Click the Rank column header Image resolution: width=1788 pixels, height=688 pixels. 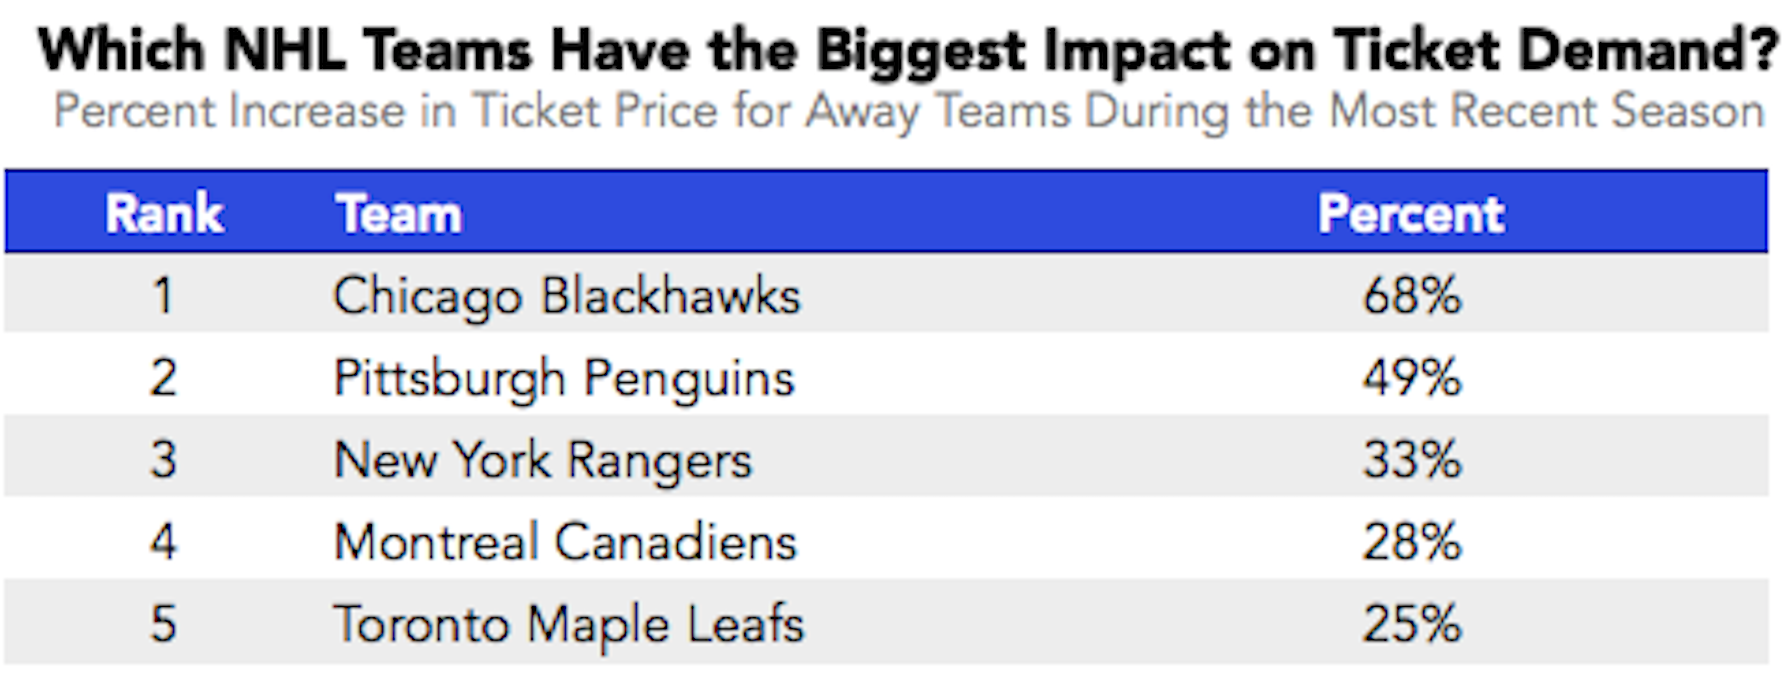[x=164, y=214]
